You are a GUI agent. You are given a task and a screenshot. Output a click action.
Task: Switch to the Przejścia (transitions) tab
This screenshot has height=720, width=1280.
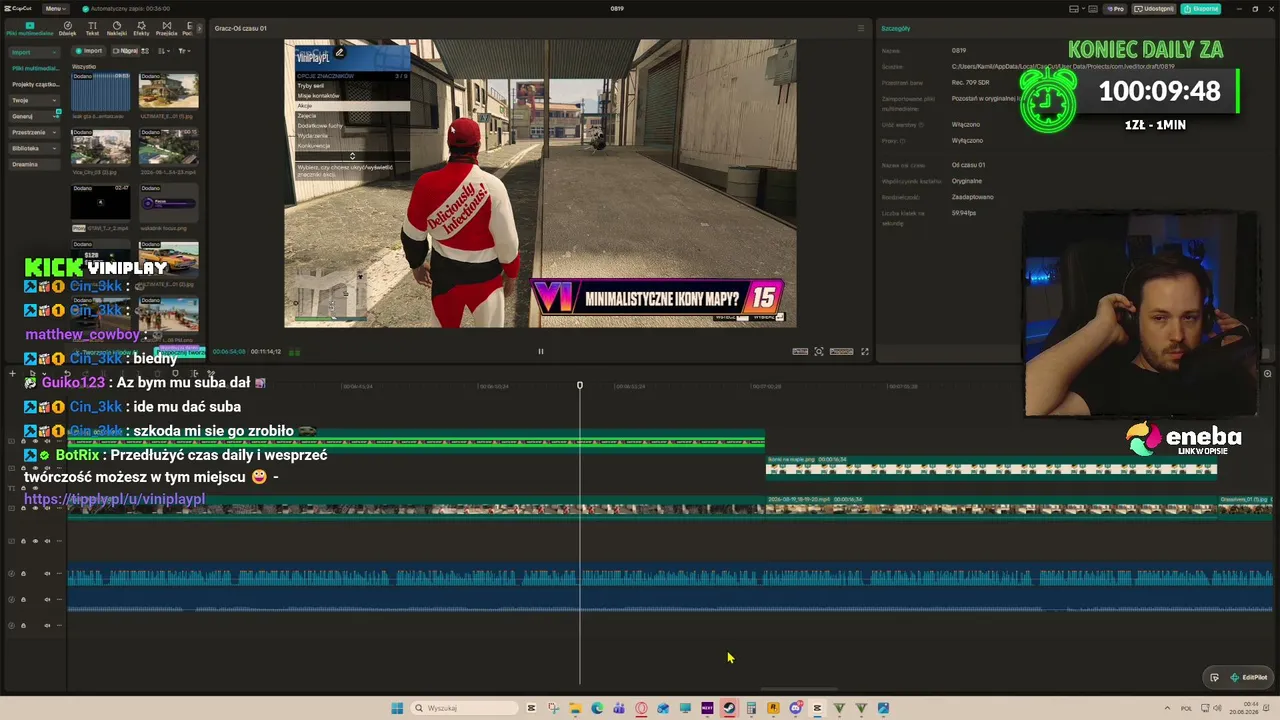point(166,28)
